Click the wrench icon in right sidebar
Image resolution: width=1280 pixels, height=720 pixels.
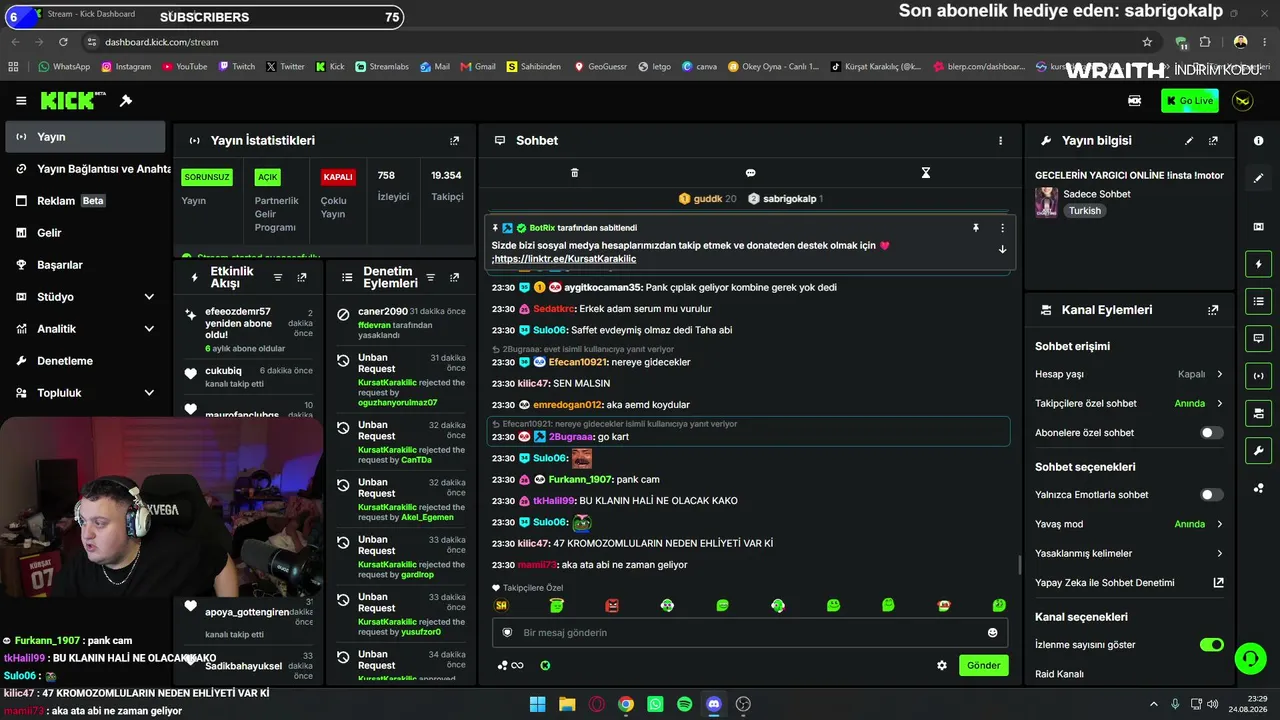click(x=1258, y=451)
